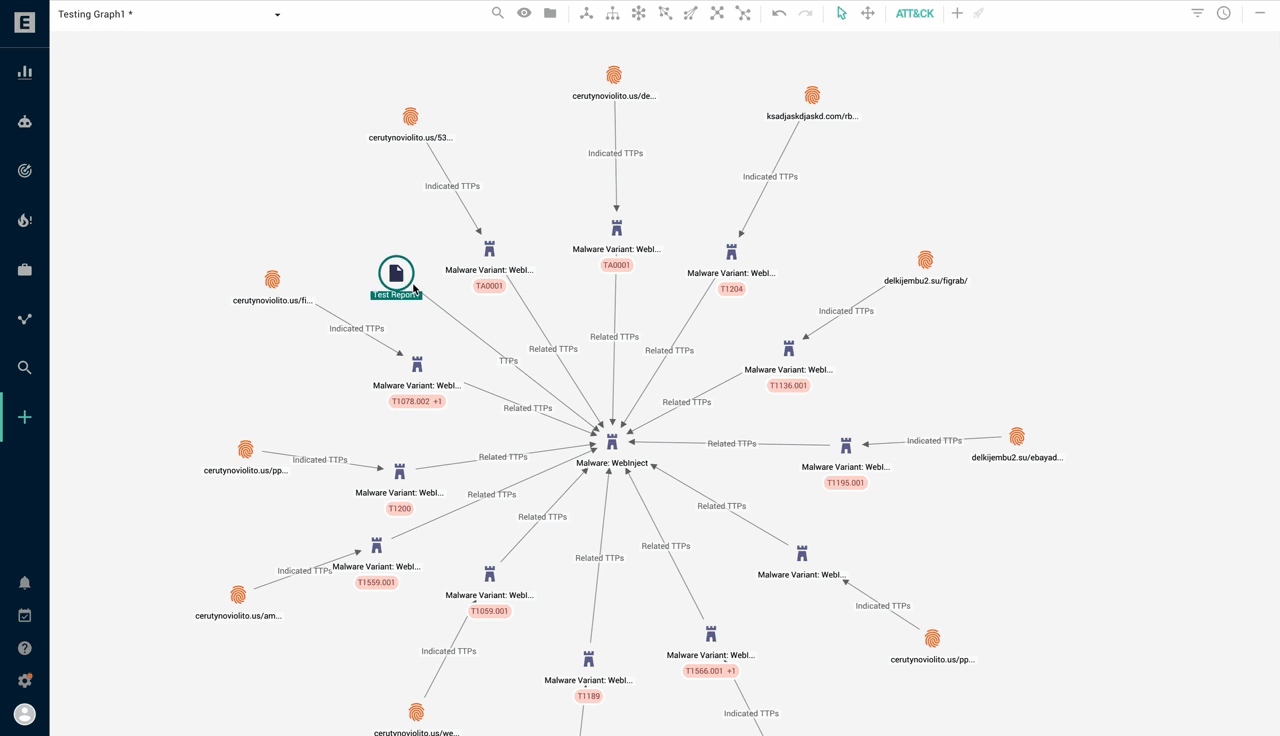Open the search icon in sidebar
This screenshot has width=1280, height=736.
pyautogui.click(x=25, y=368)
